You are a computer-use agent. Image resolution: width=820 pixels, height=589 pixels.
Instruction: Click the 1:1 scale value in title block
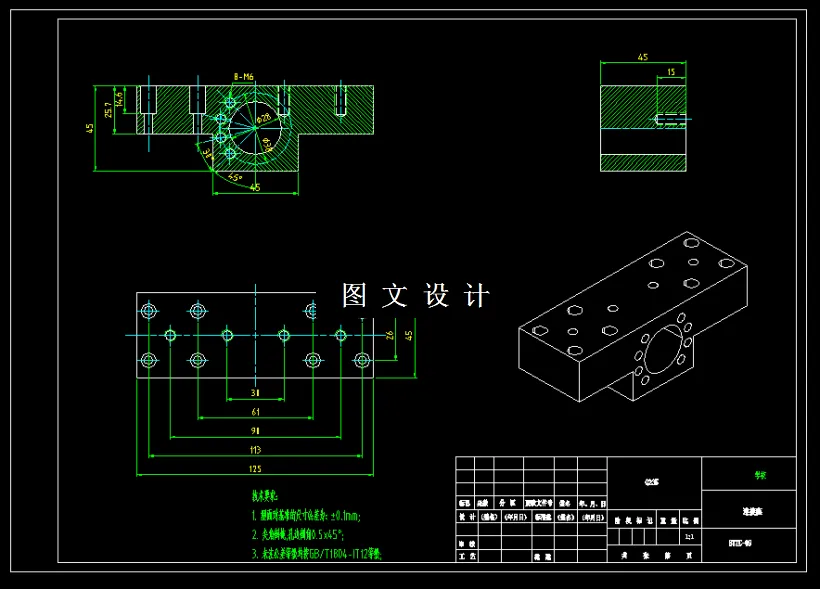690,537
